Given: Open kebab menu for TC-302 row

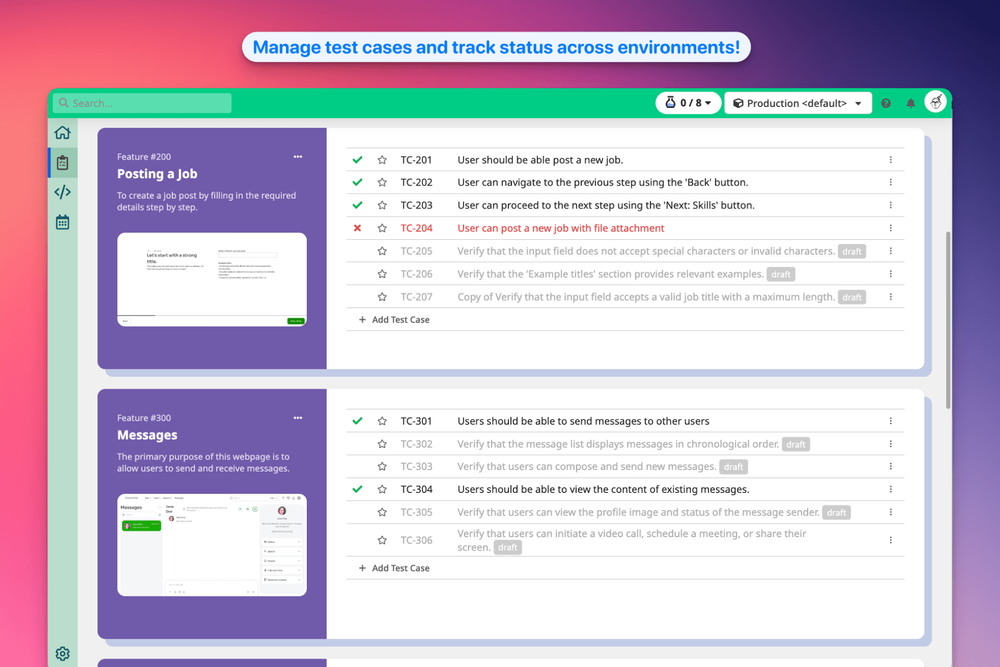Looking at the screenshot, I should click(x=890, y=444).
